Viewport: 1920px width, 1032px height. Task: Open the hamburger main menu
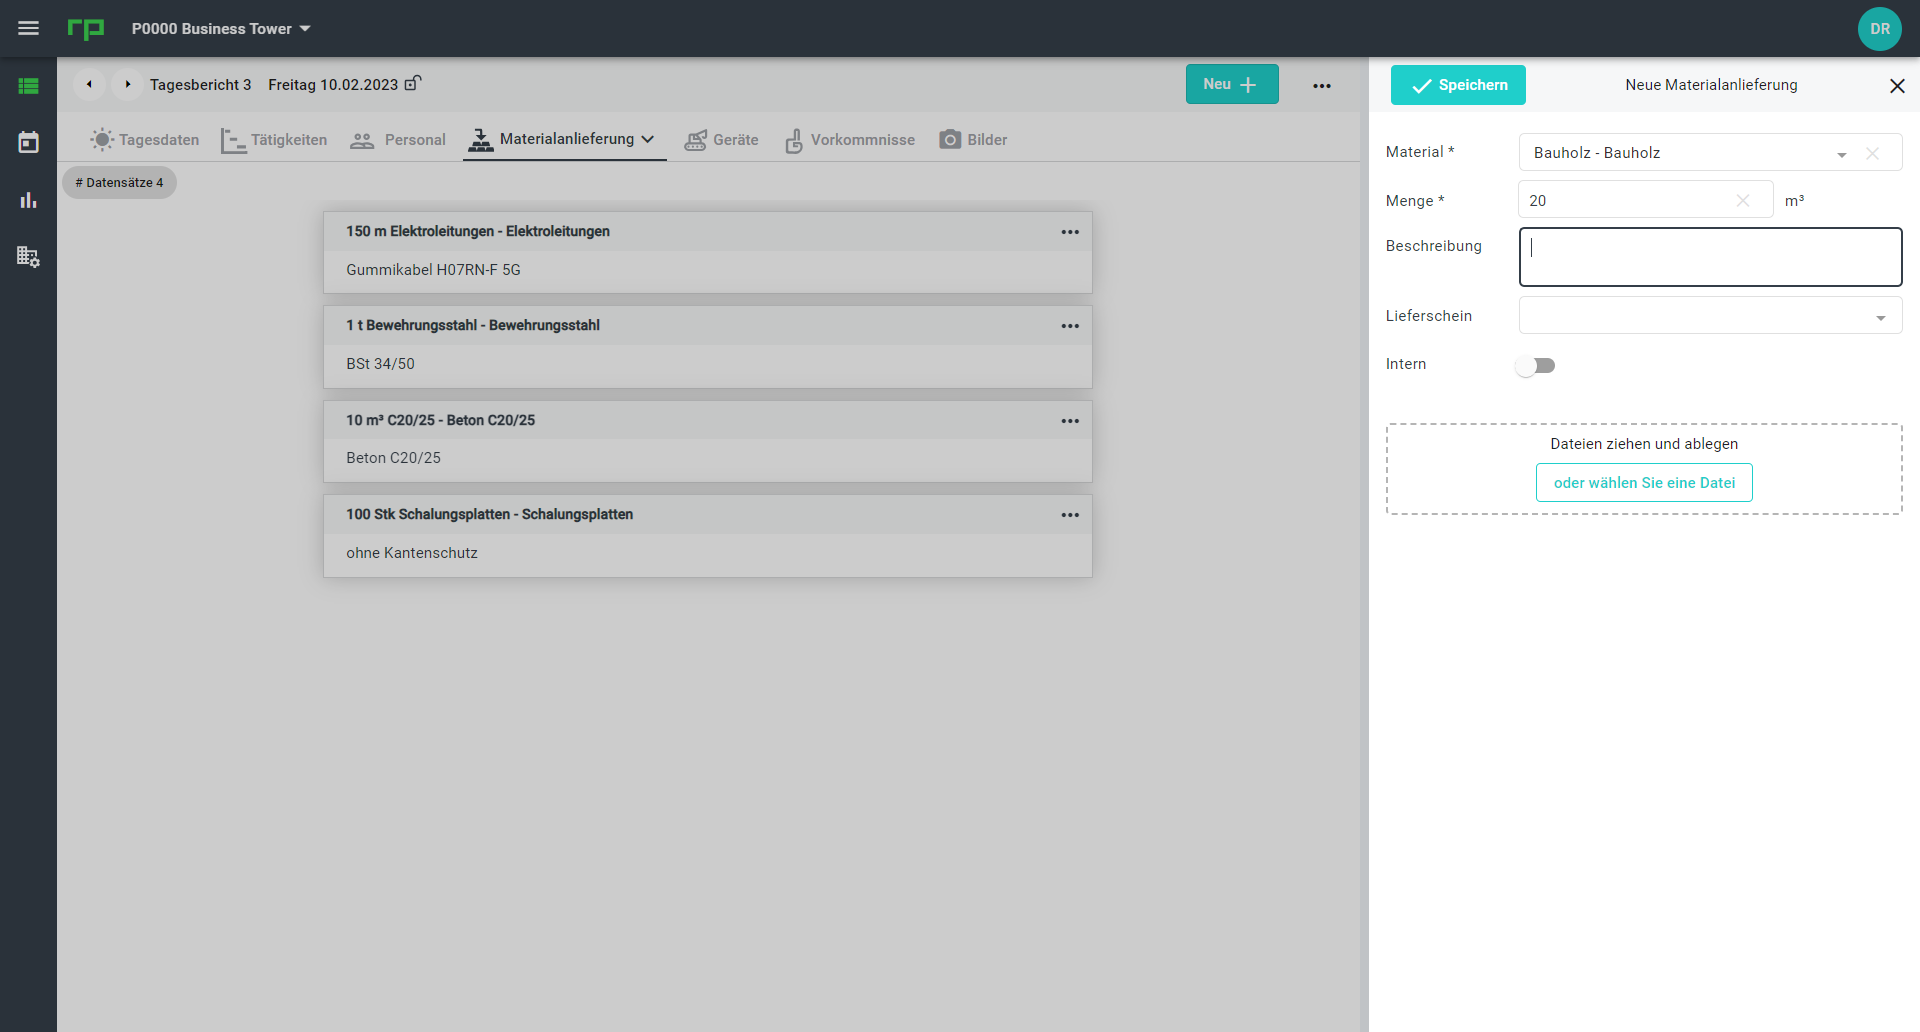[x=28, y=28]
